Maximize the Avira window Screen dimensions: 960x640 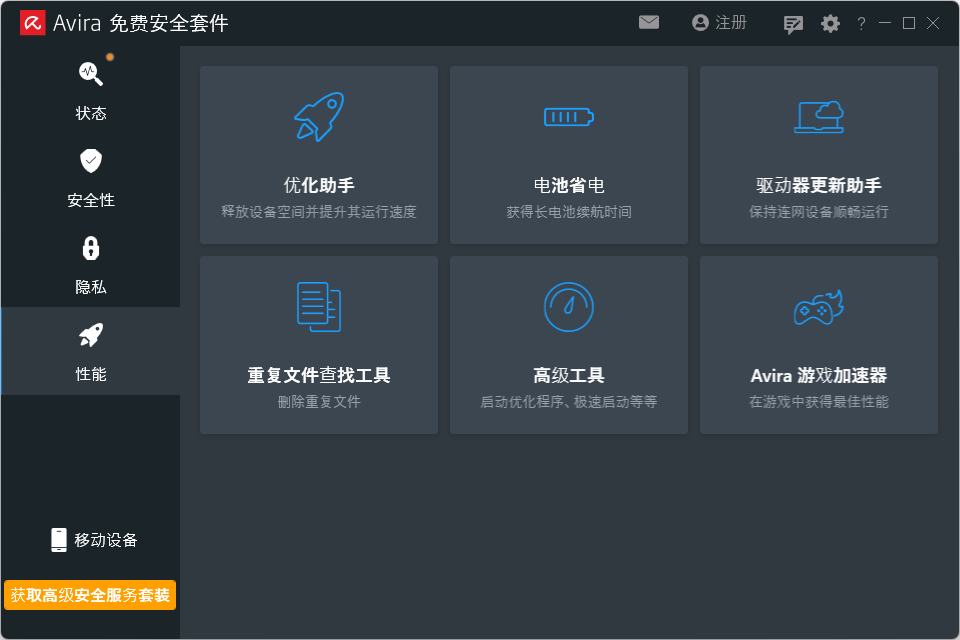(x=909, y=23)
